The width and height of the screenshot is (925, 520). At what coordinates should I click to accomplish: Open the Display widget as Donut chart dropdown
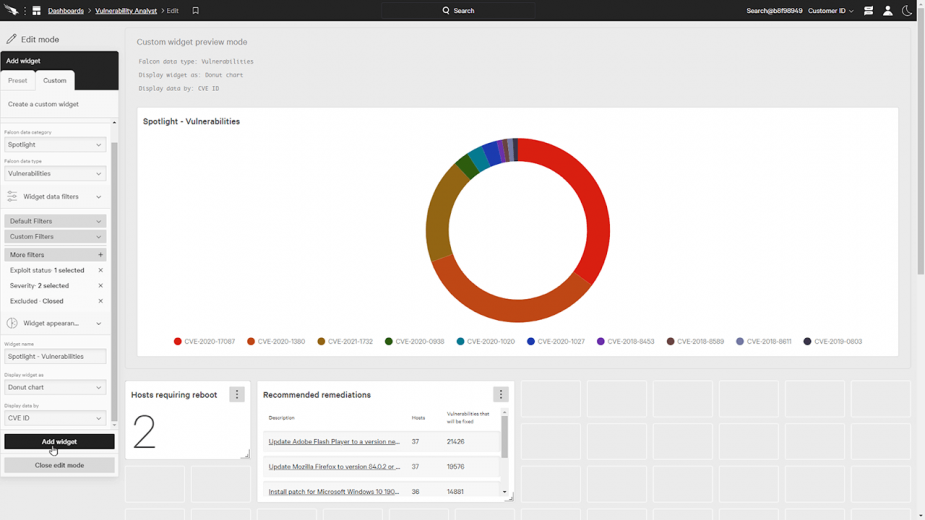(55, 387)
